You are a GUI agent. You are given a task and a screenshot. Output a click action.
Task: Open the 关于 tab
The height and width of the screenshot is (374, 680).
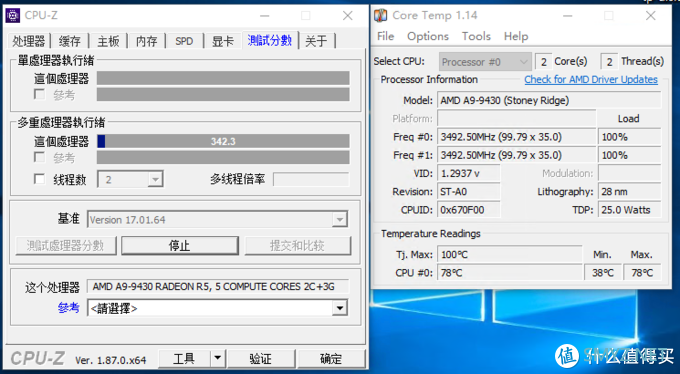(316, 41)
